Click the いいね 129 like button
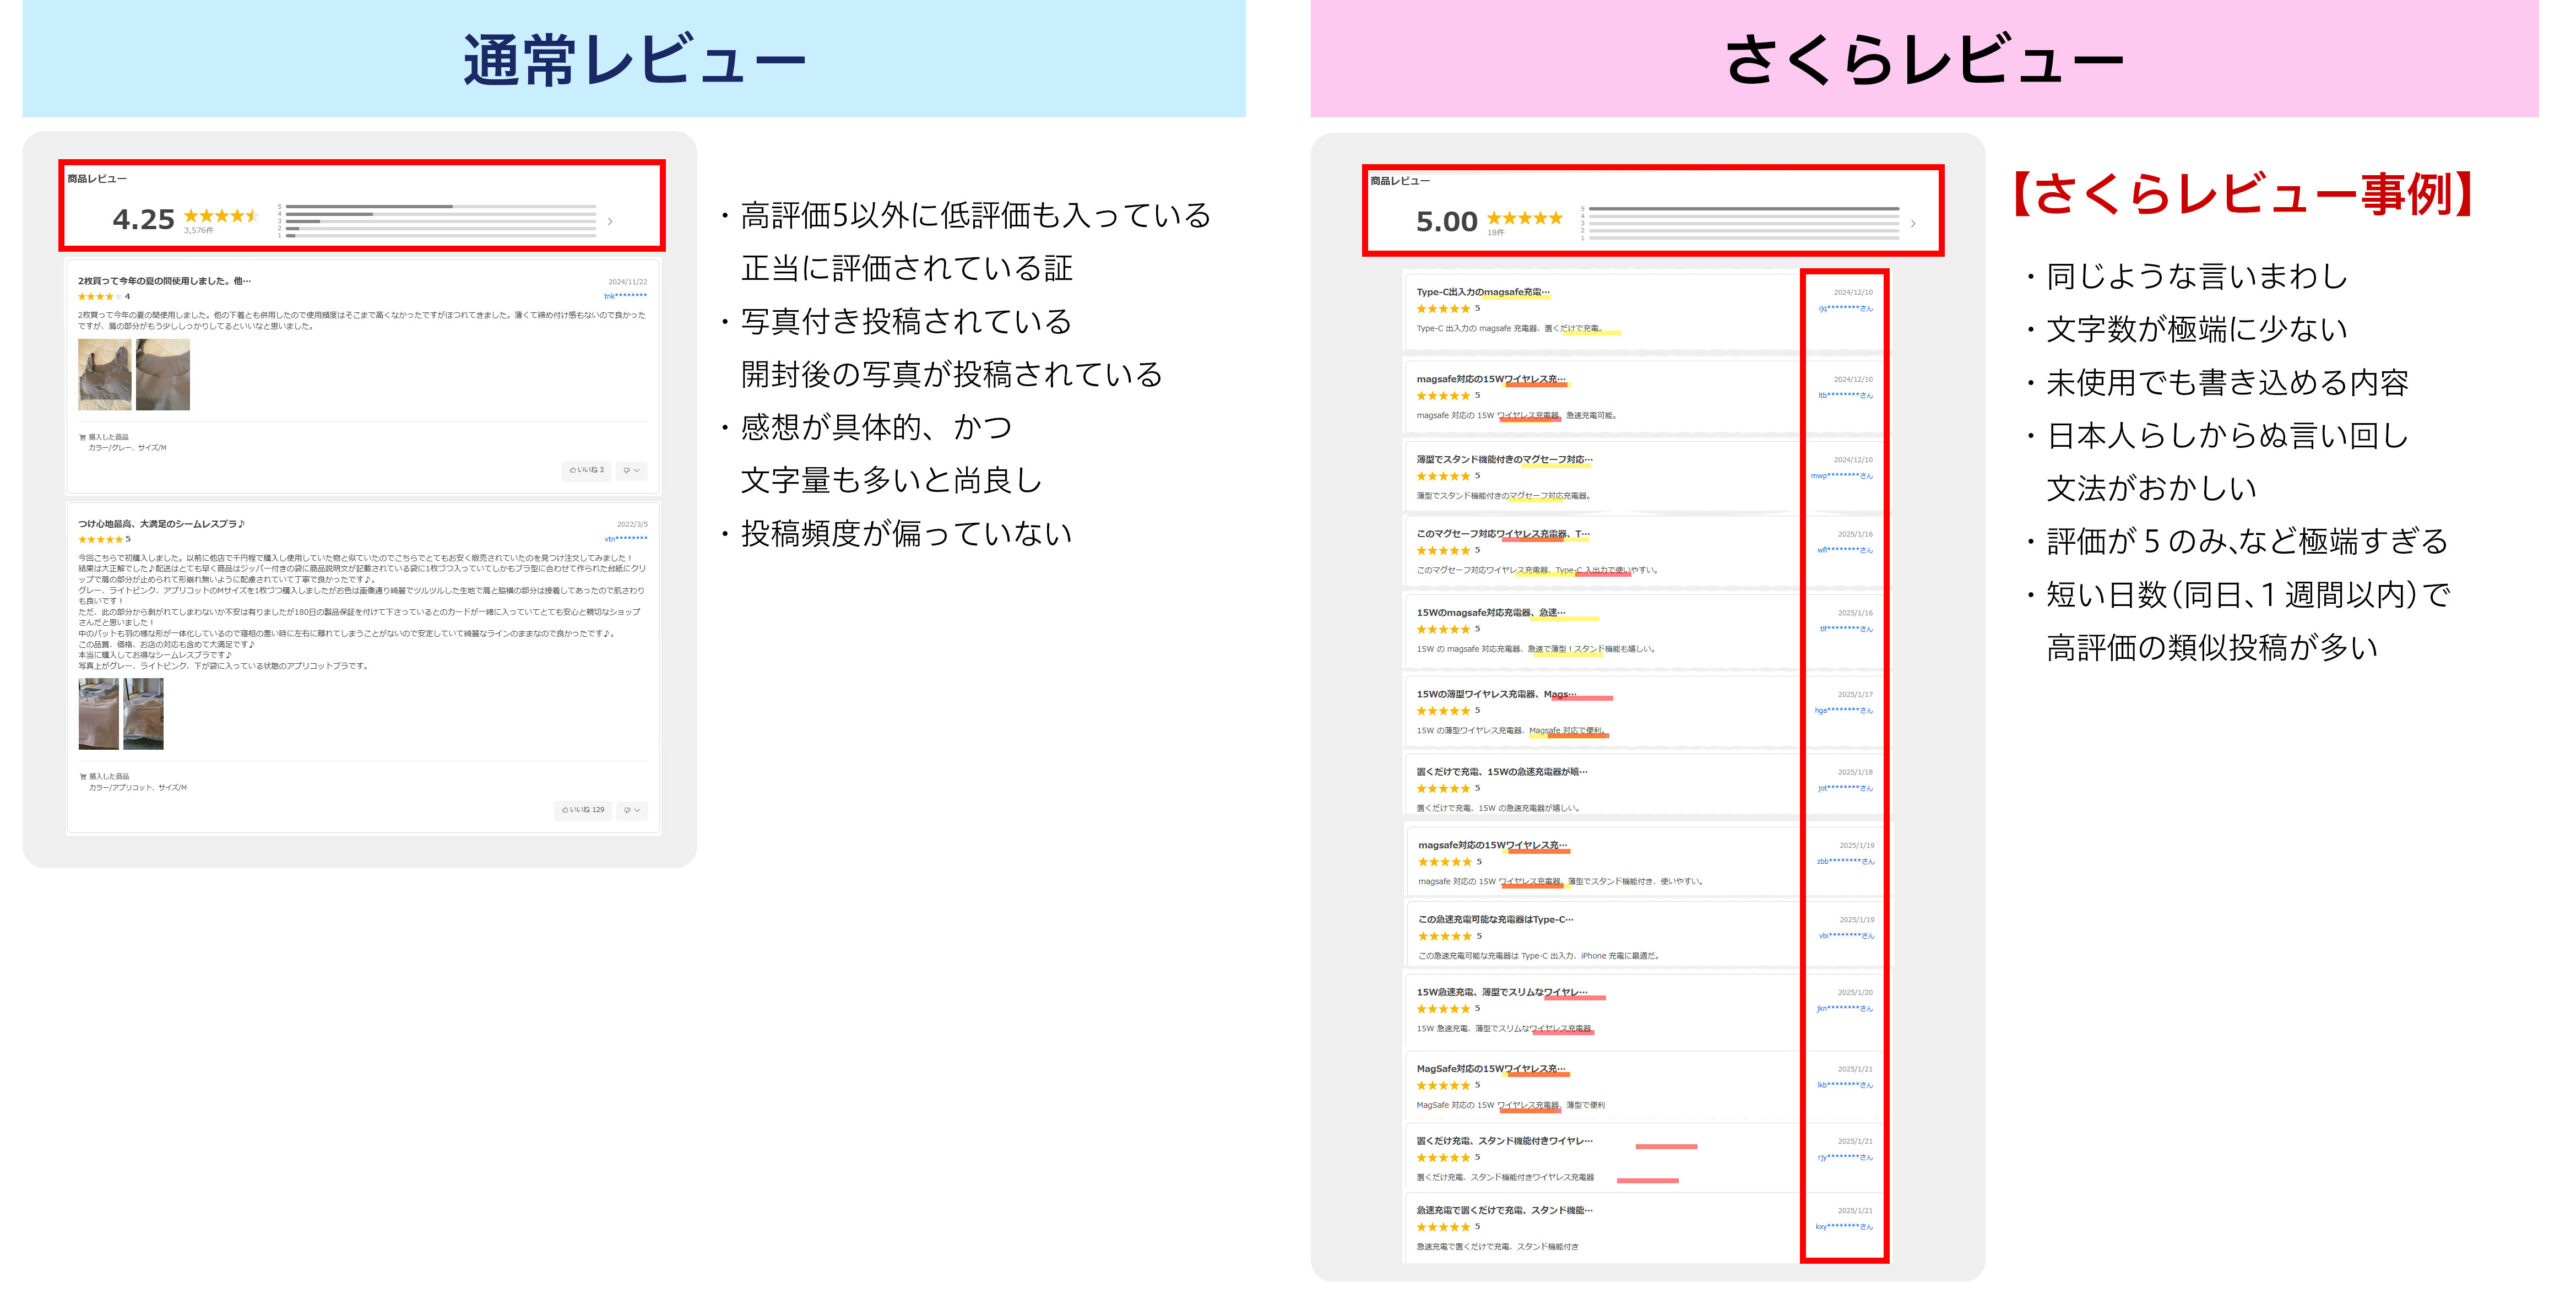 point(583,810)
